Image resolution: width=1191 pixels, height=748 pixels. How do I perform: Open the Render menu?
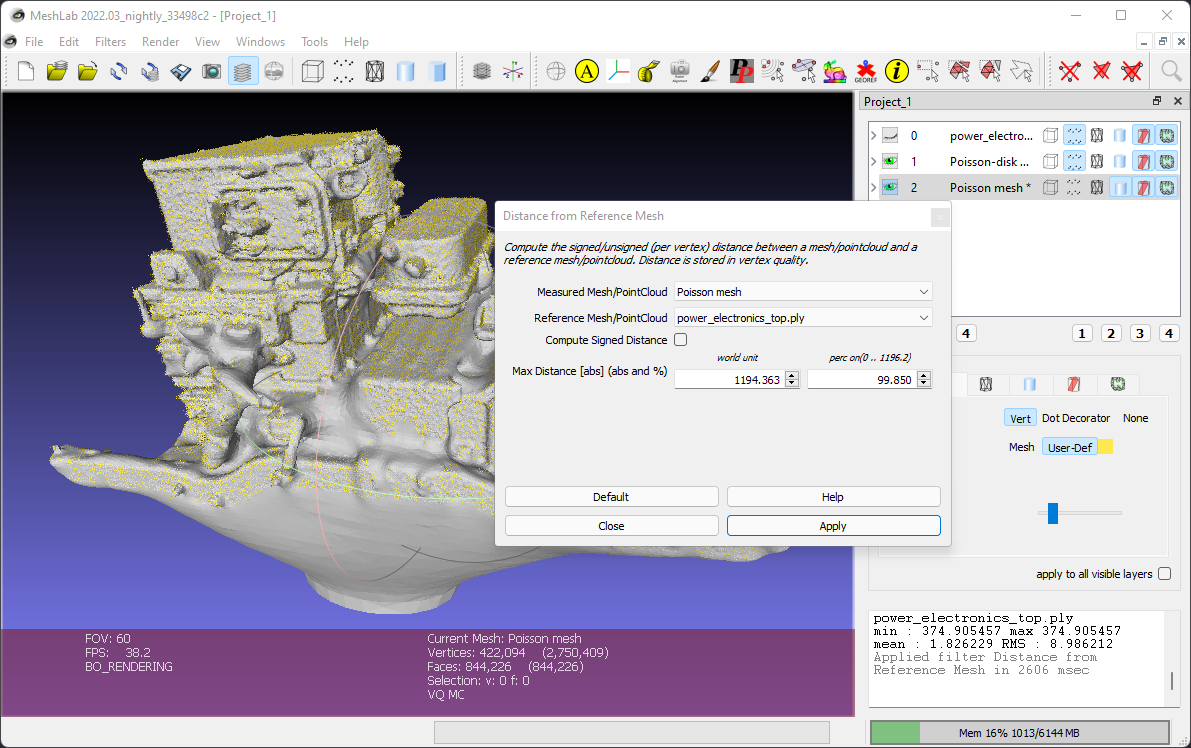[160, 42]
